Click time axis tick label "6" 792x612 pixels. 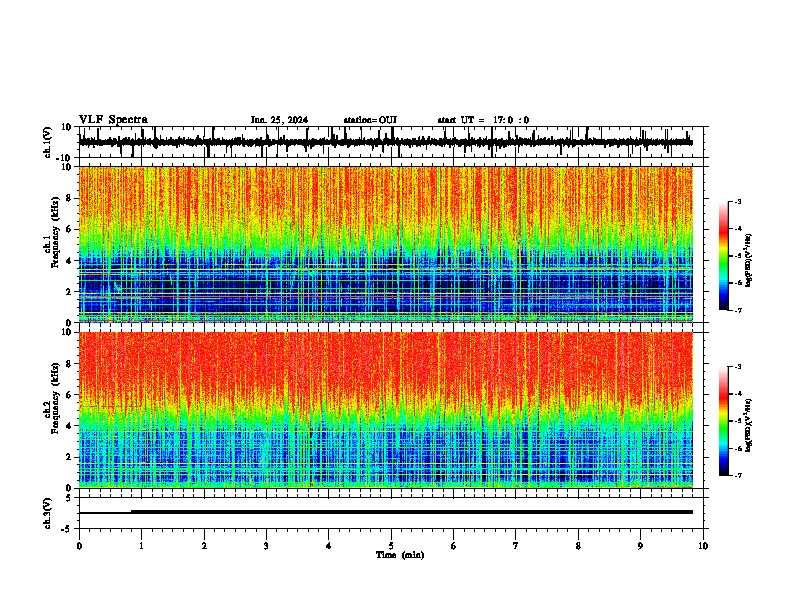coord(454,546)
